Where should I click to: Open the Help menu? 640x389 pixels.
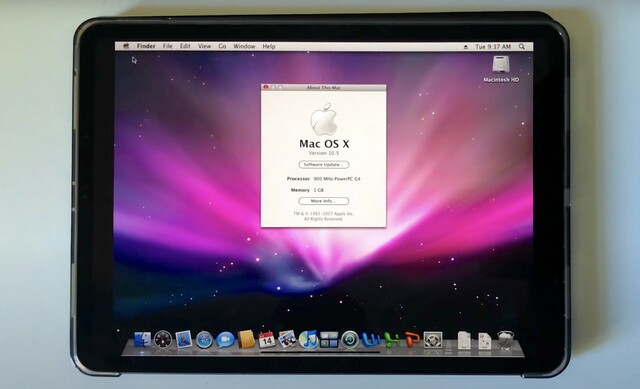pyautogui.click(x=269, y=47)
